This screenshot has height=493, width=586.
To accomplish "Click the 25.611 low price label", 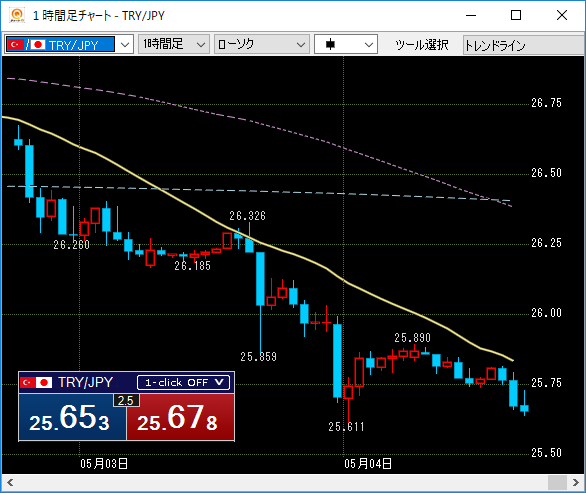I will pyautogui.click(x=346, y=426).
